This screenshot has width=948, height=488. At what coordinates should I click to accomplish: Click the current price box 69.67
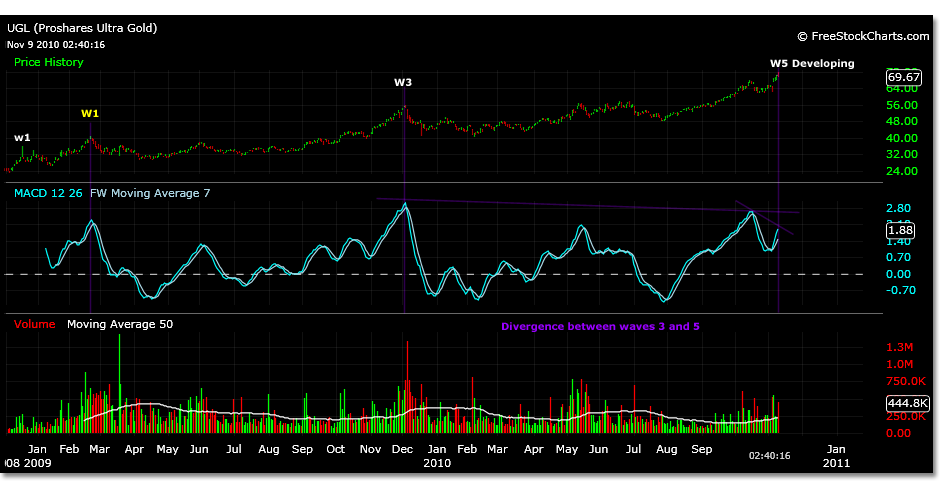coord(904,77)
